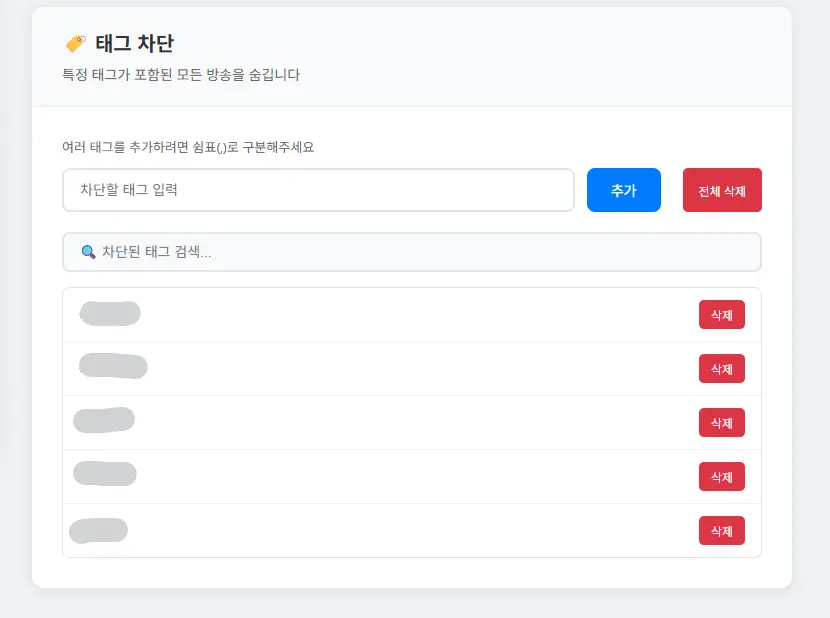
Task: Select the second blurred tag name
Action: pyautogui.click(x=113, y=366)
